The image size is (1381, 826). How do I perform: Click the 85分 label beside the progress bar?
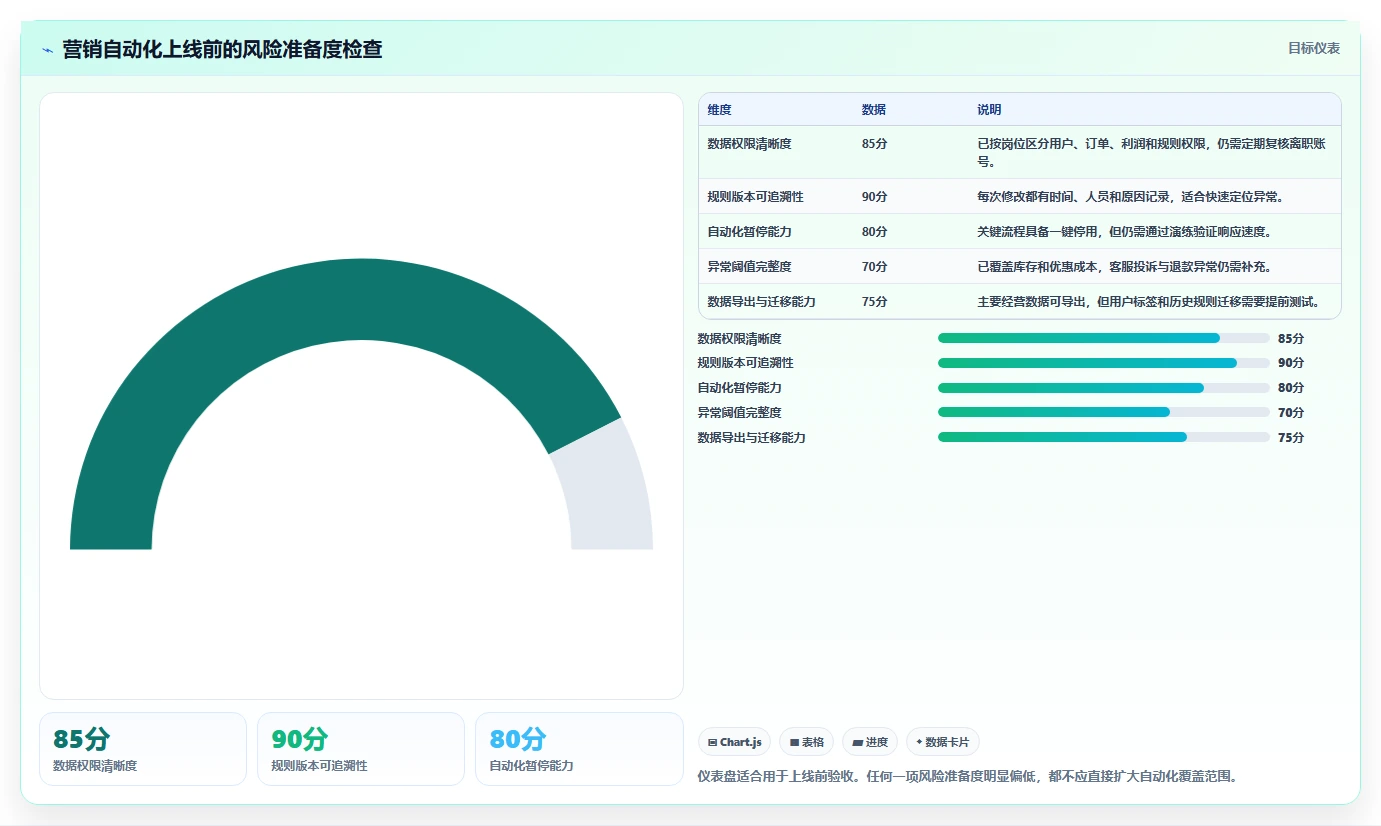1291,339
